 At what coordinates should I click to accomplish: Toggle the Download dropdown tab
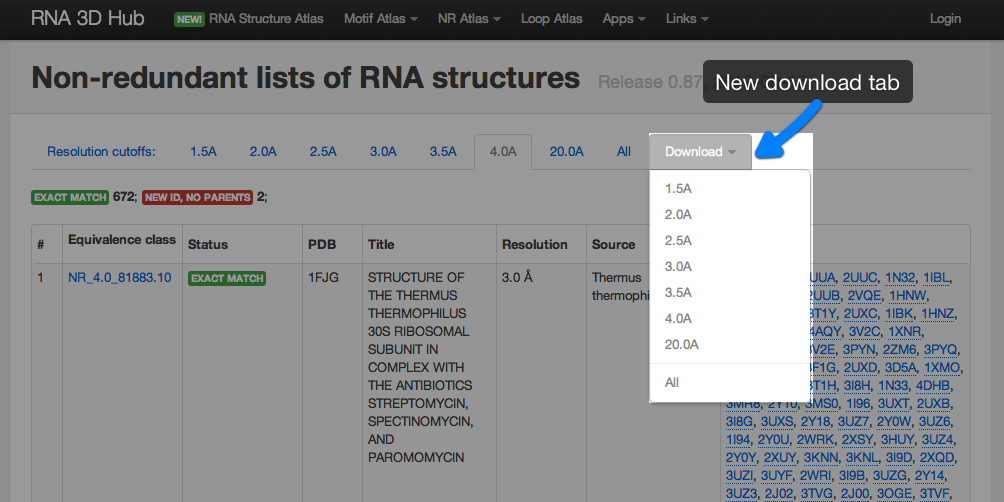click(x=700, y=152)
